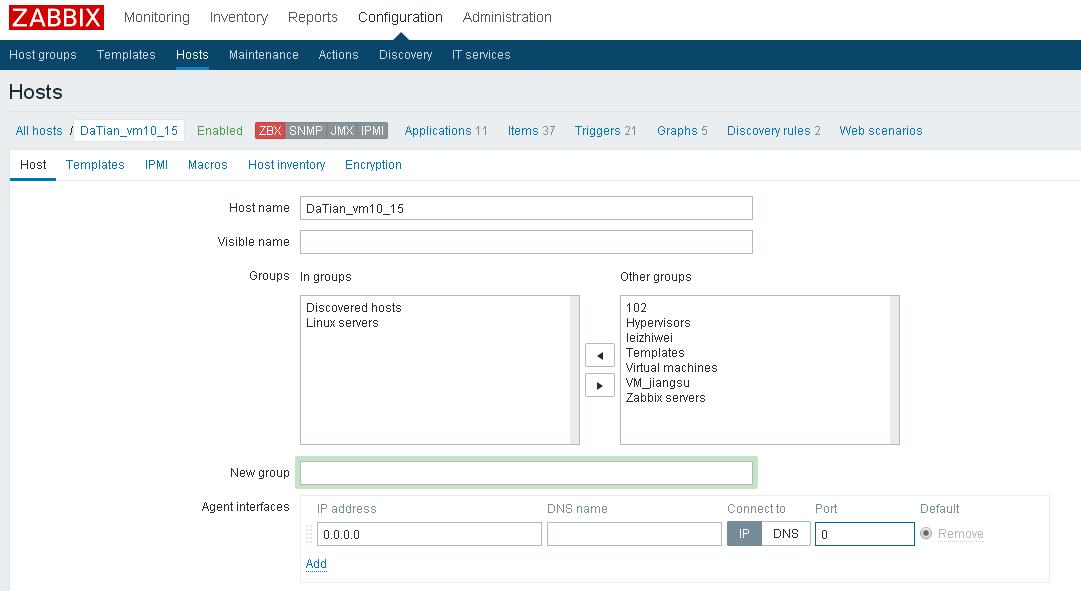Focus the Host name field

pyautogui.click(x=526, y=208)
